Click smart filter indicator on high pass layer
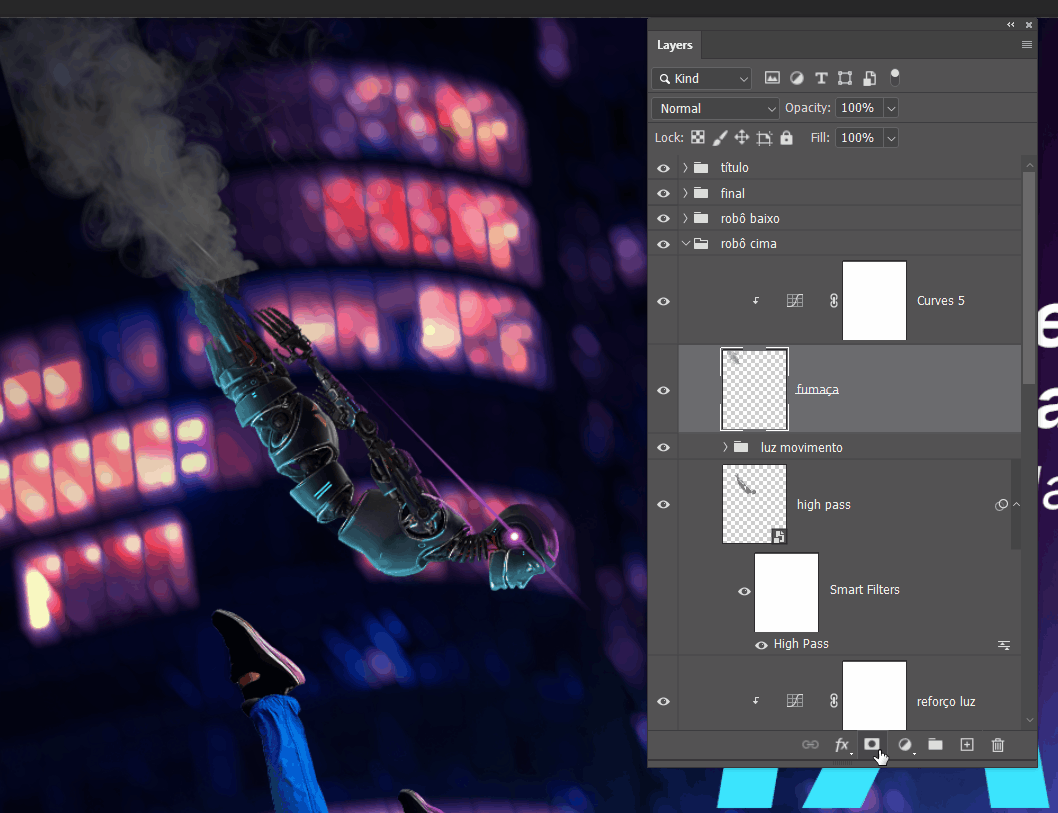 1001,505
